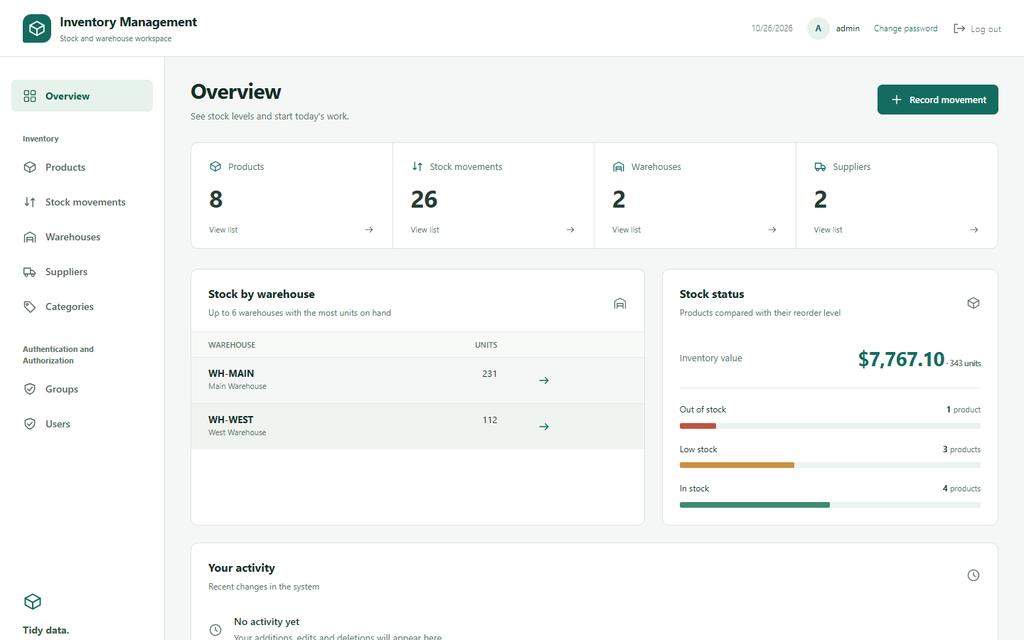Image resolution: width=1024 pixels, height=640 pixels.
Task: Click the Change password link
Action: [905, 29]
